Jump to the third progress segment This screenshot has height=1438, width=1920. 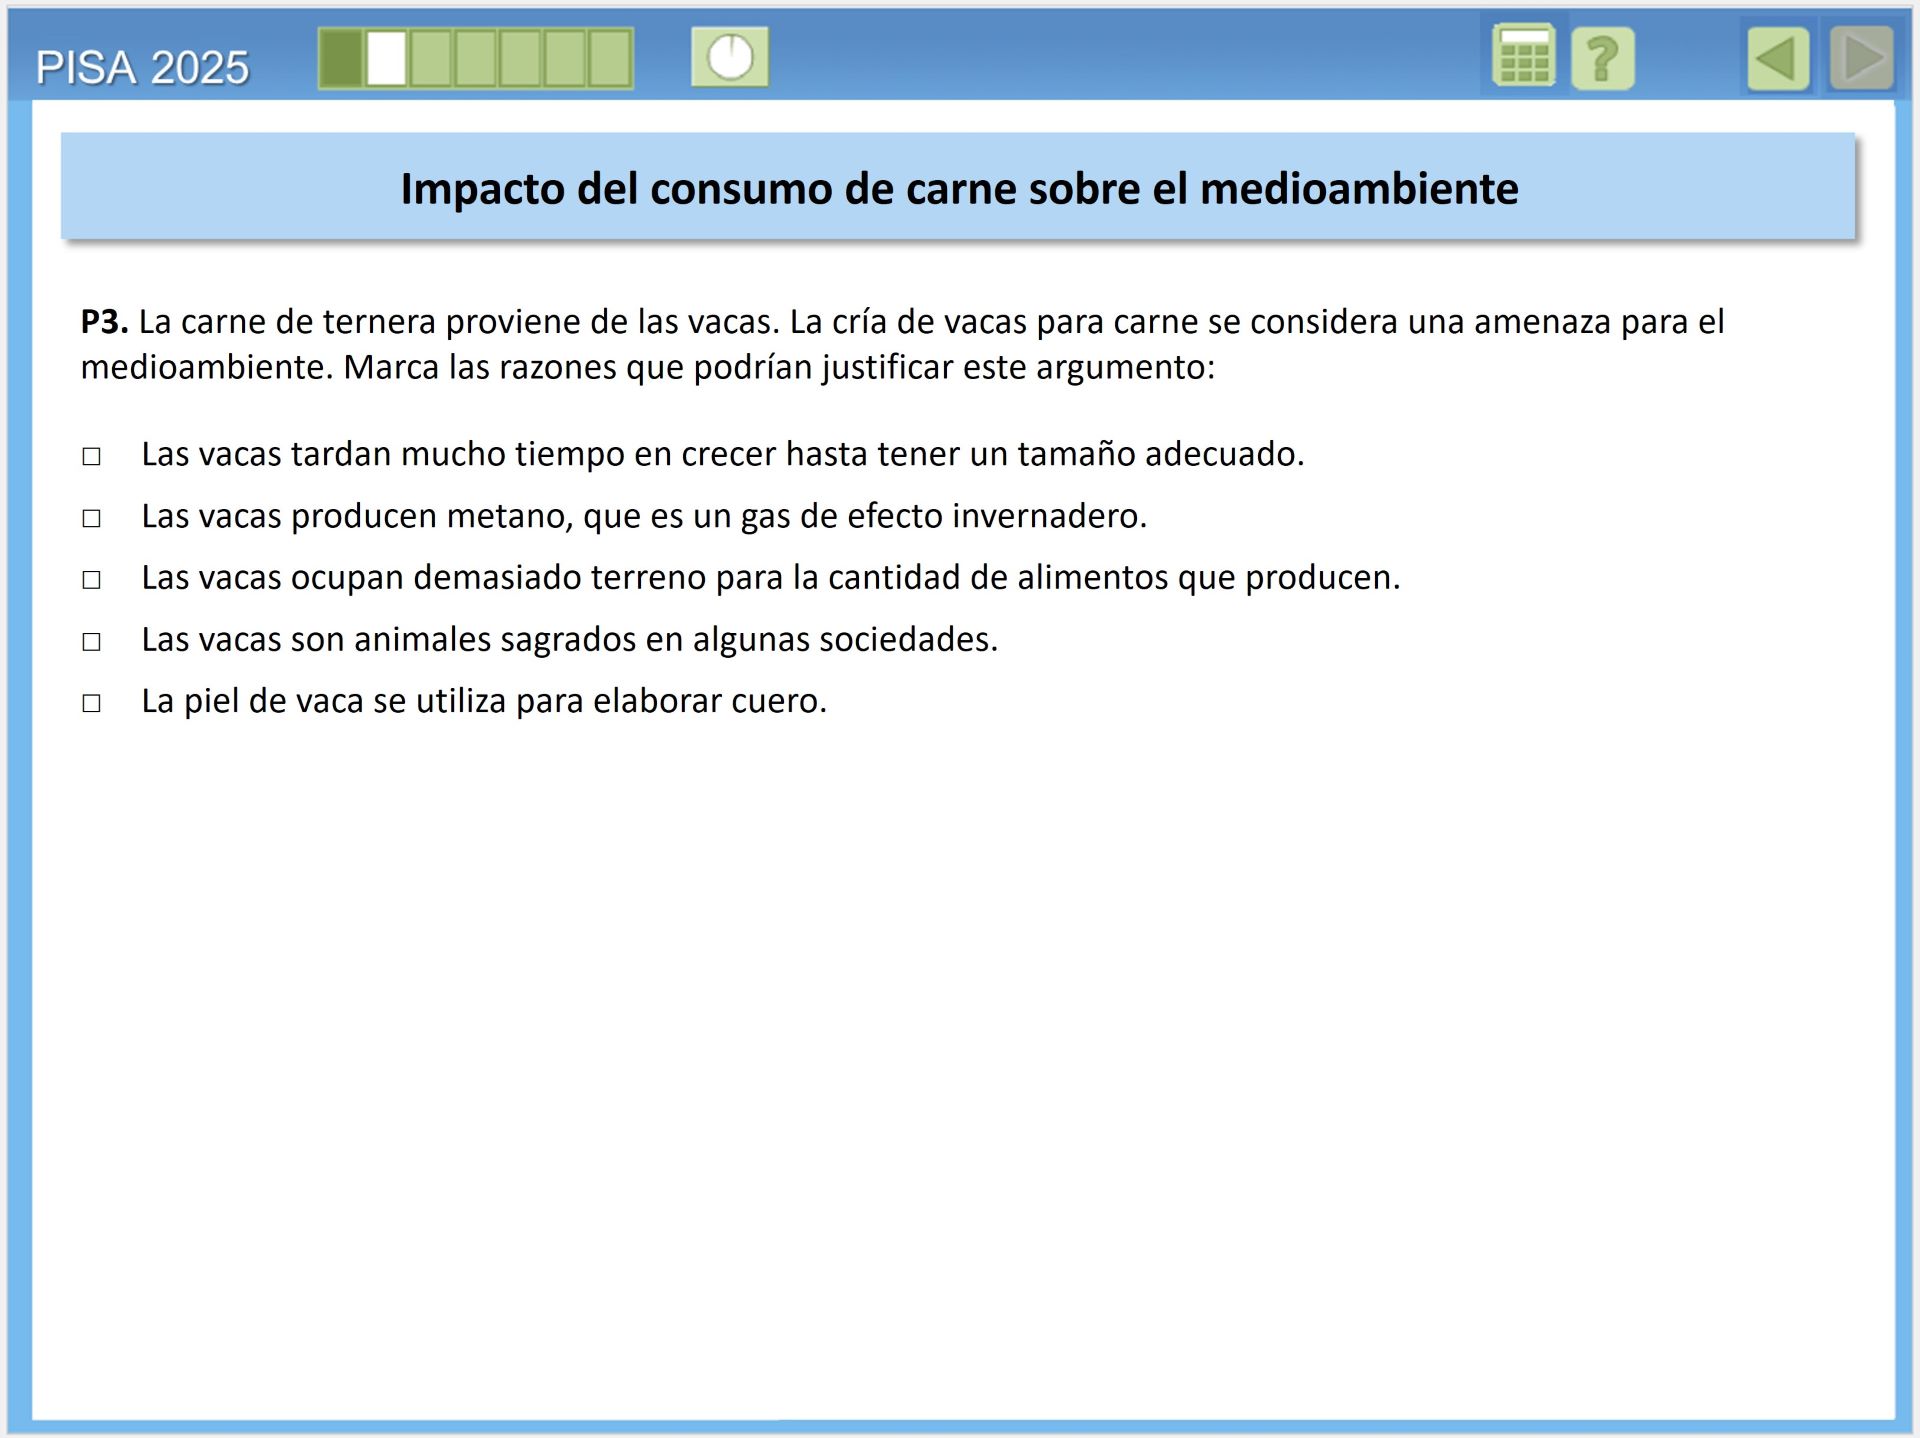pyautogui.click(x=431, y=59)
